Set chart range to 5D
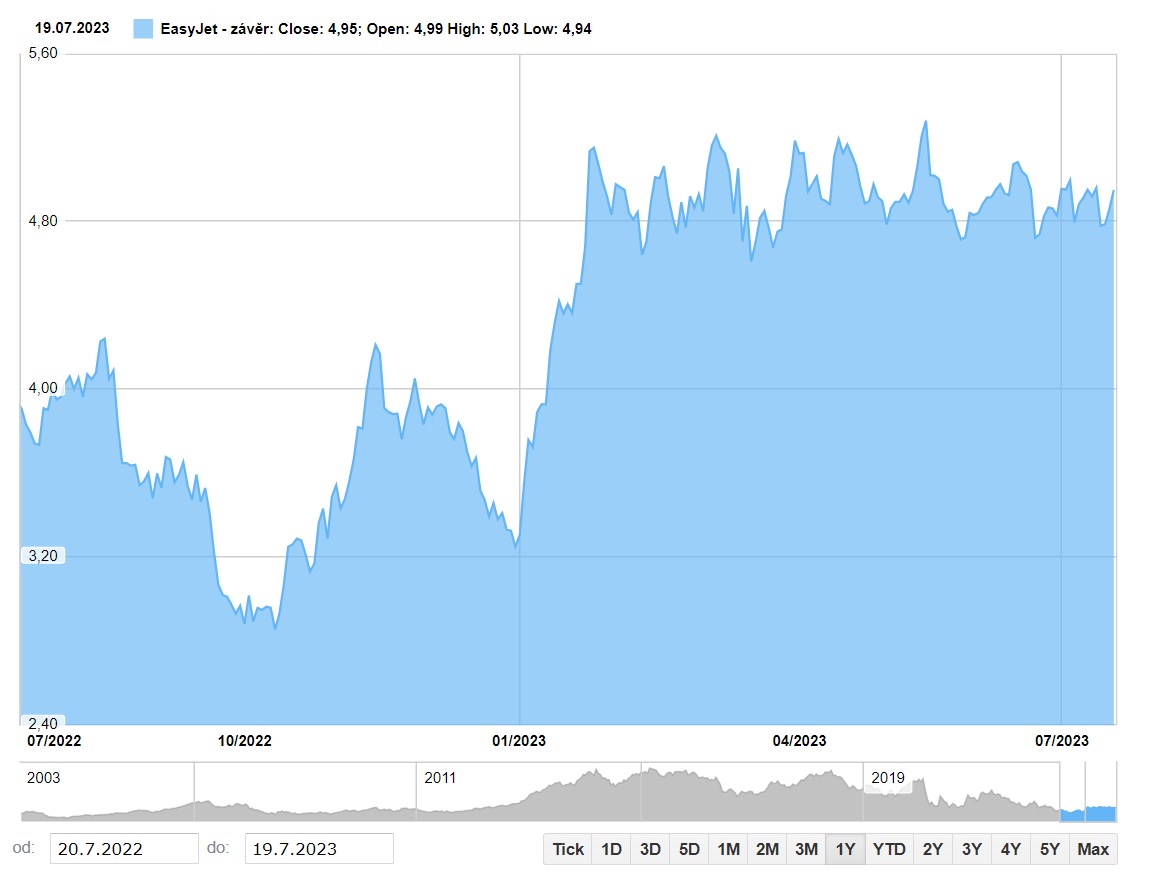The height and width of the screenshot is (877, 1155). coord(689,849)
